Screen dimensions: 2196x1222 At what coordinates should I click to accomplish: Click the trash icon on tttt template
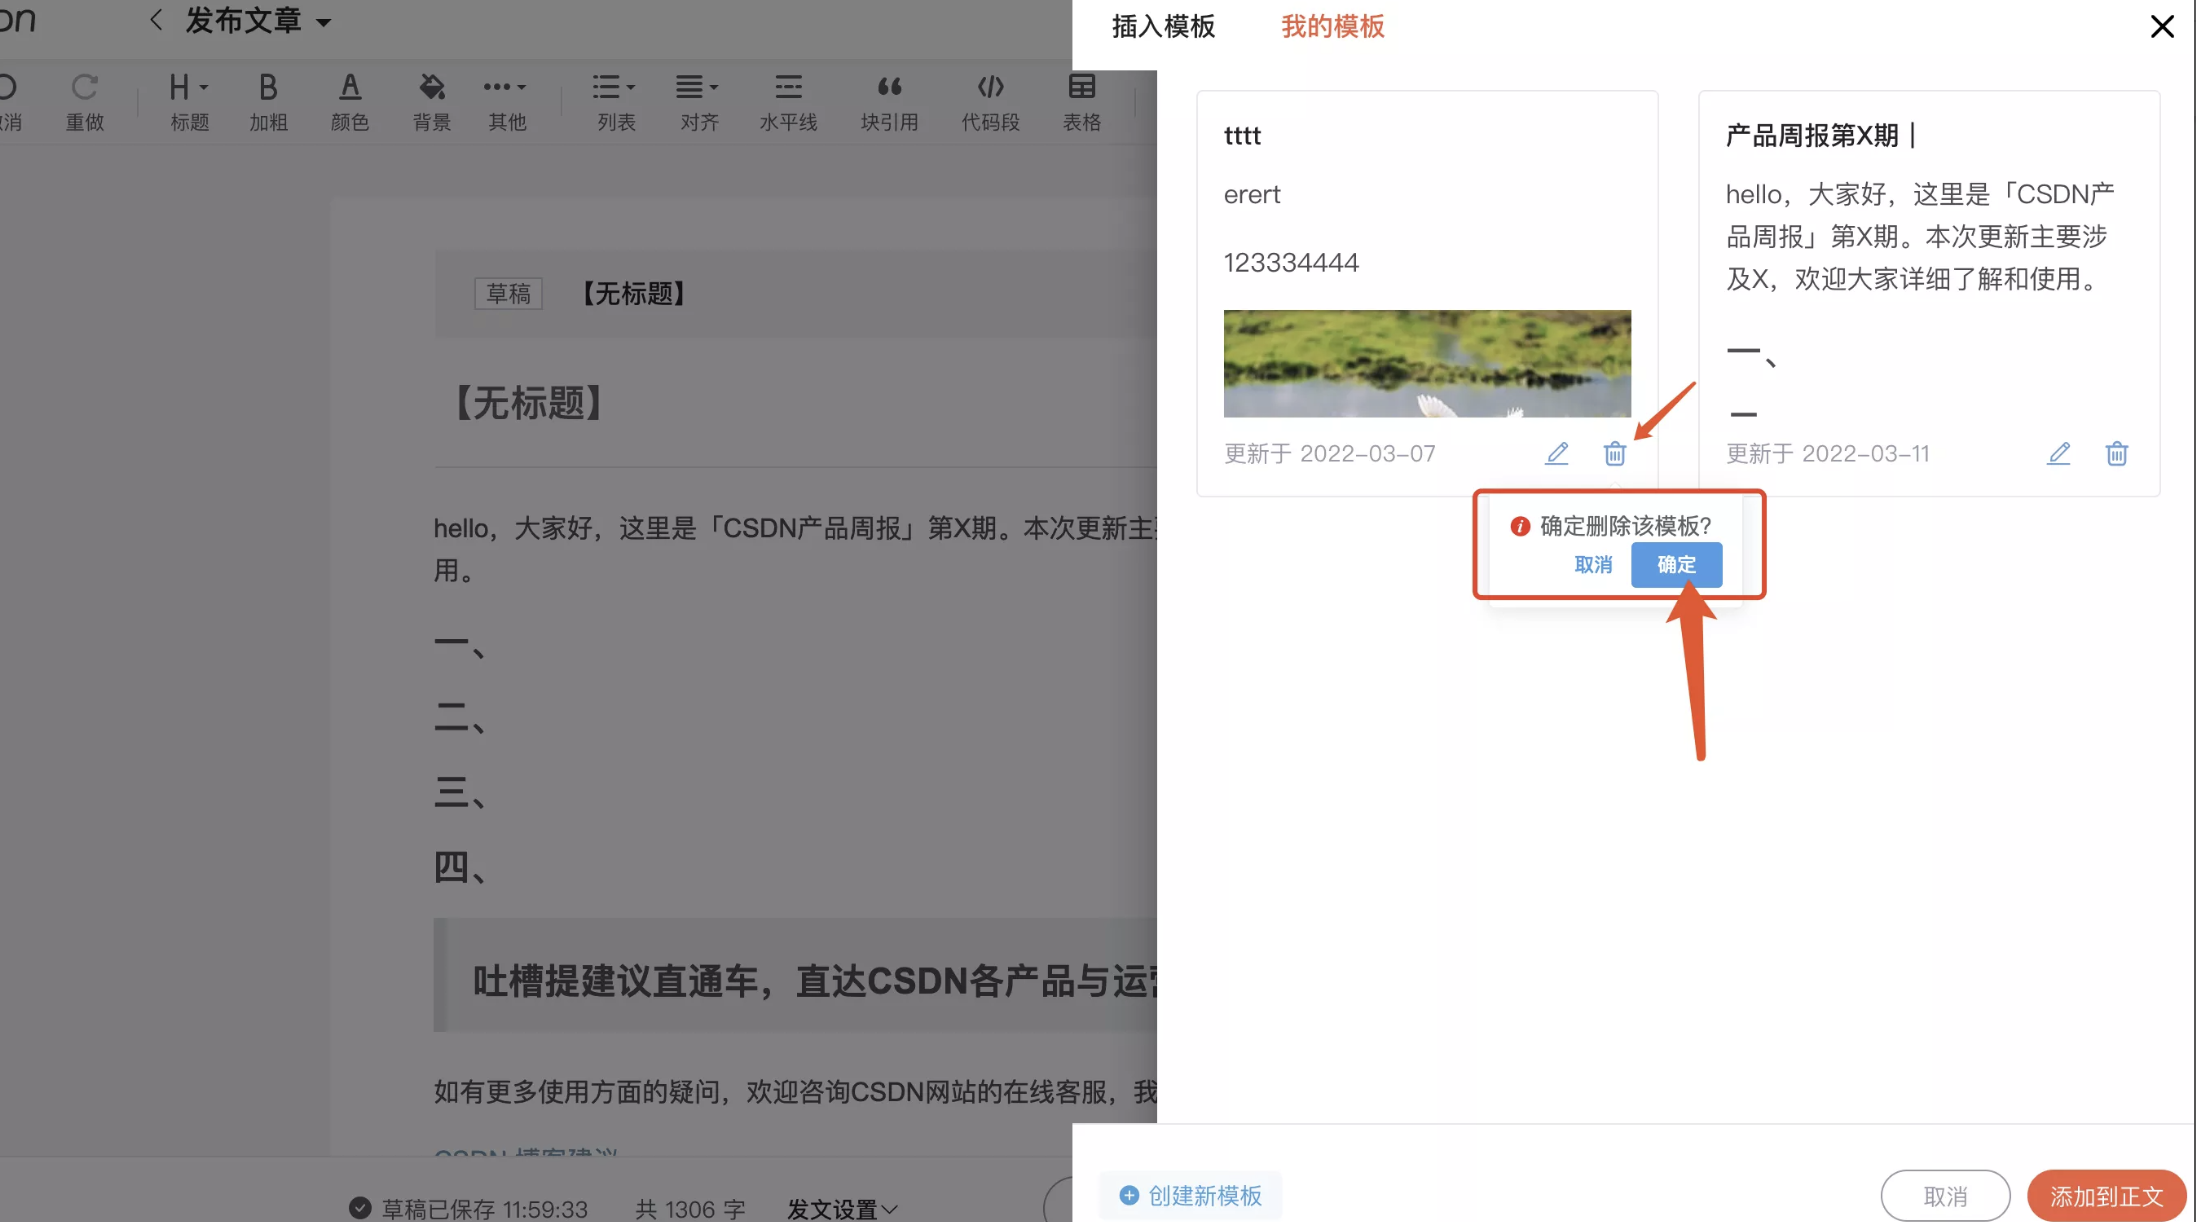click(1614, 453)
